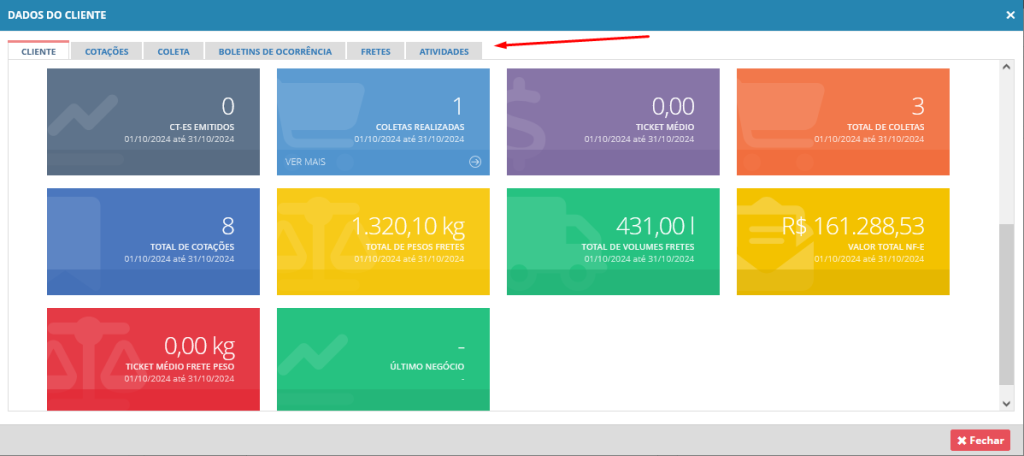Go to Boletins de Ocorrência tab
1024x456 pixels.
point(275,52)
